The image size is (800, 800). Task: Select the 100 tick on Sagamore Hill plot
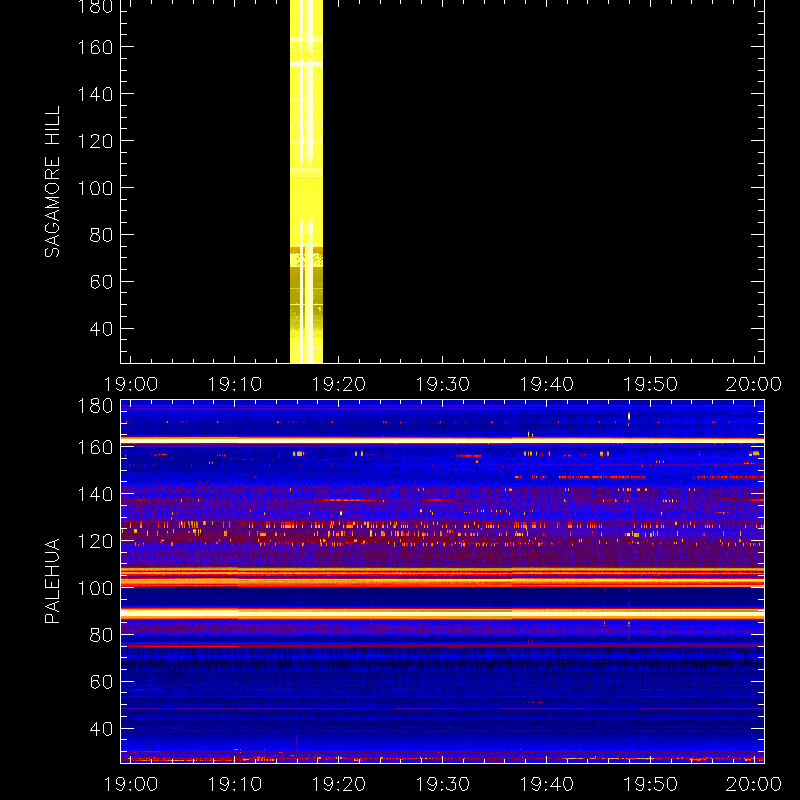(95, 188)
